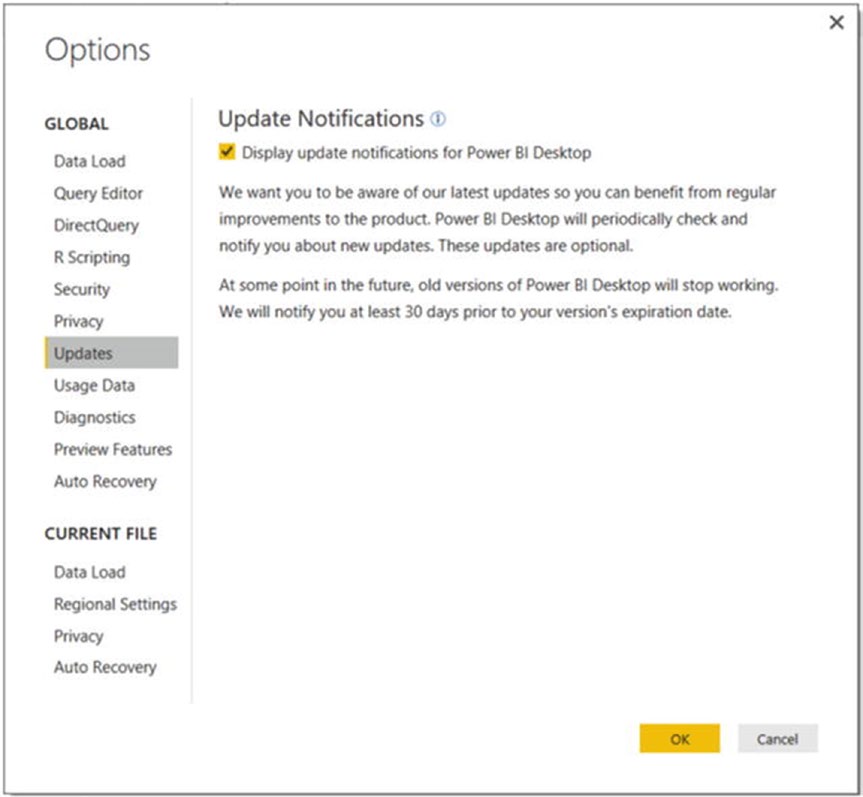The image size is (863, 797).
Task: Select Regional Settings
Action: click(x=116, y=604)
